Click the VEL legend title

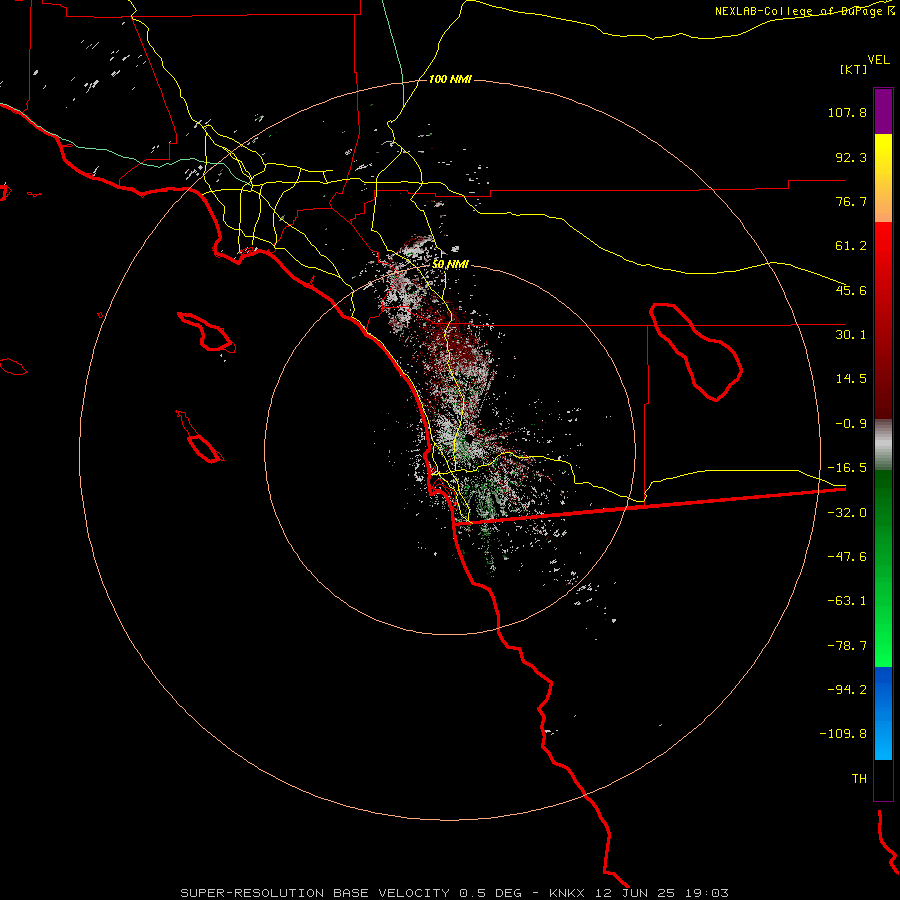[878, 59]
